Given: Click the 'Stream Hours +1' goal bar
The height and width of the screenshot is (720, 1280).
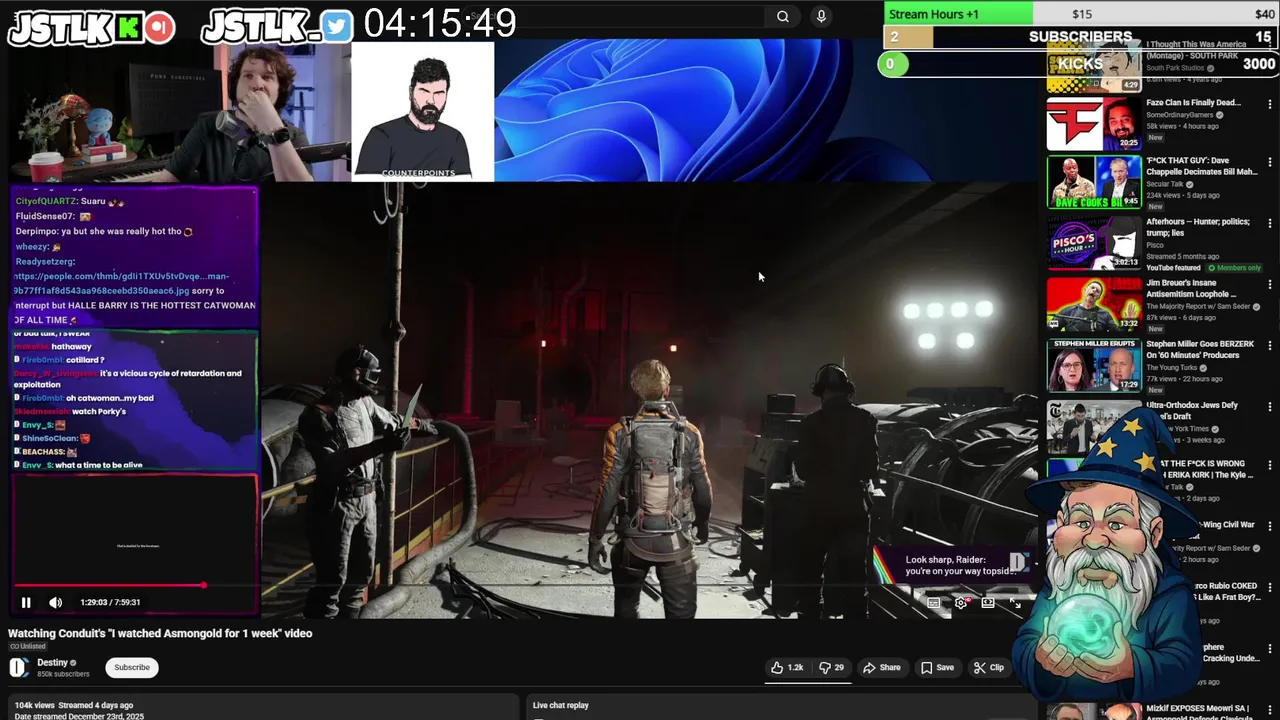Looking at the screenshot, I should pyautogui.click(x=958, y=14).
